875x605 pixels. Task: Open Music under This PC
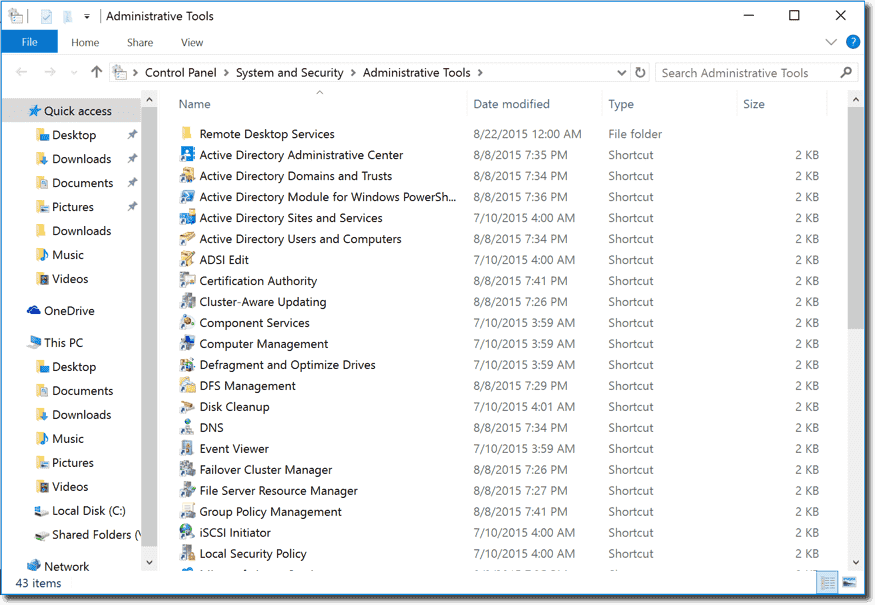(x=68, y=439)
